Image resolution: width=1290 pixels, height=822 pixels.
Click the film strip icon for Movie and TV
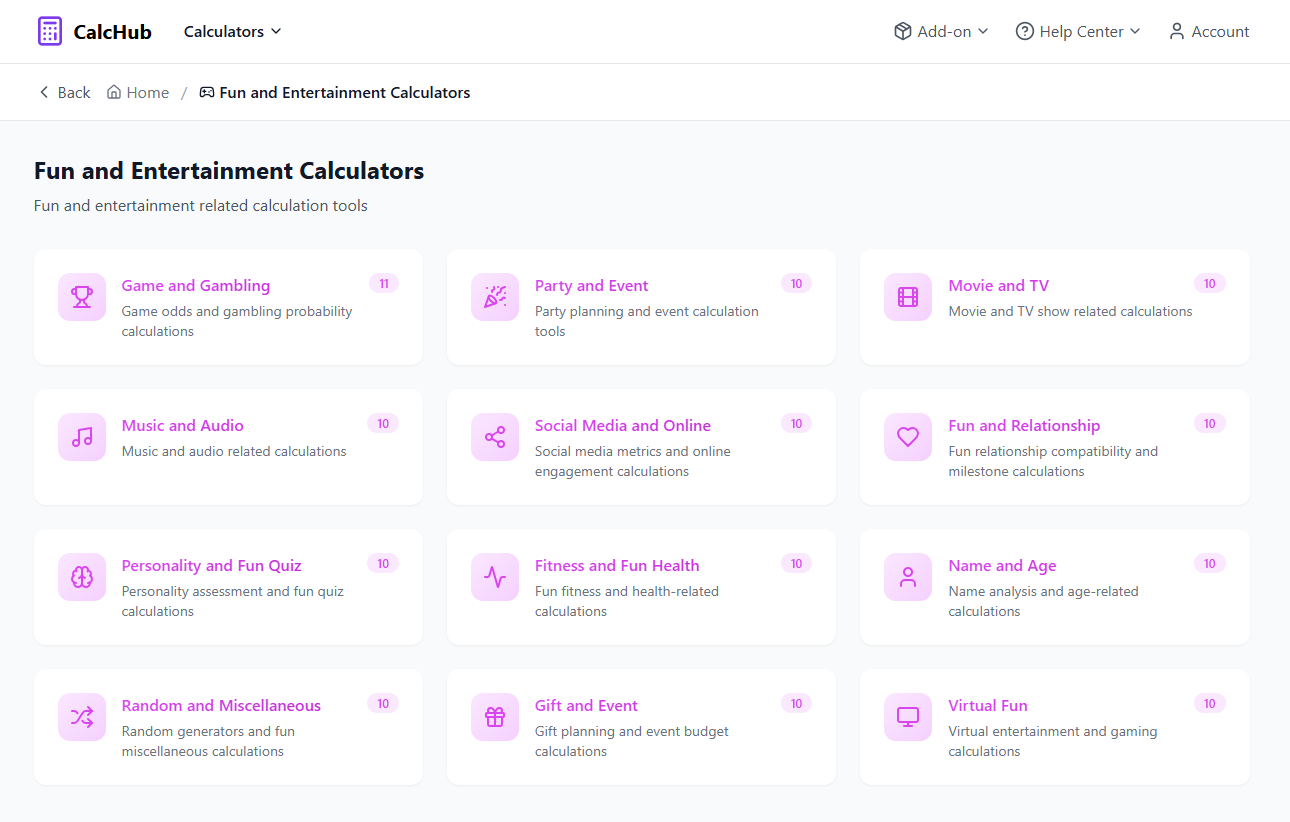[x=908, y=297]
